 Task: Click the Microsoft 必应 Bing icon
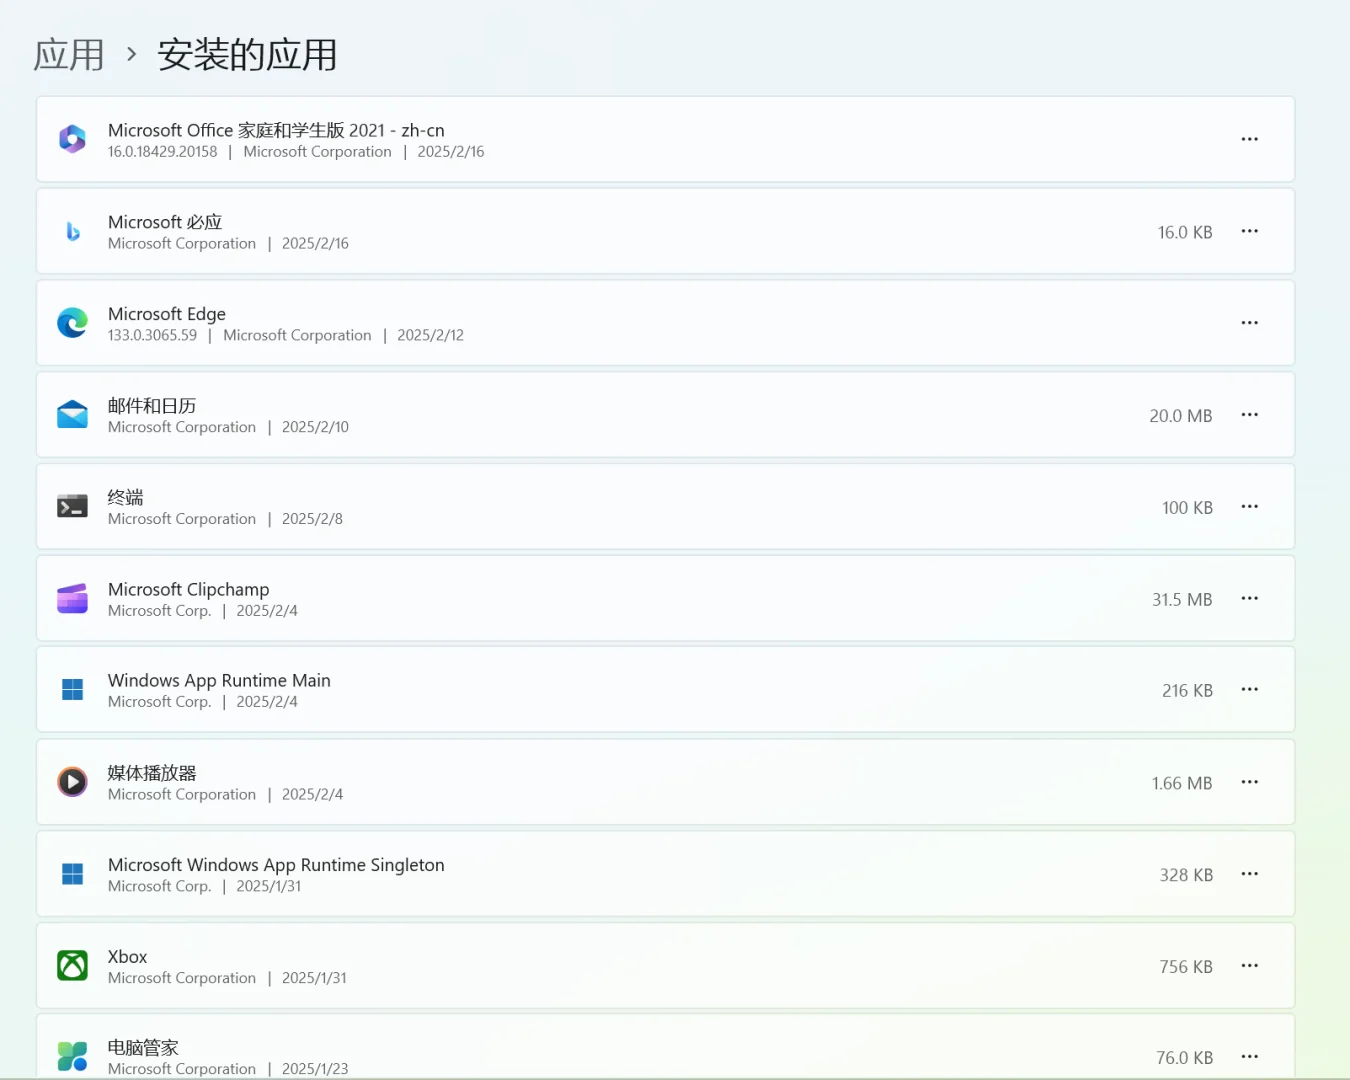click(72, 231)
